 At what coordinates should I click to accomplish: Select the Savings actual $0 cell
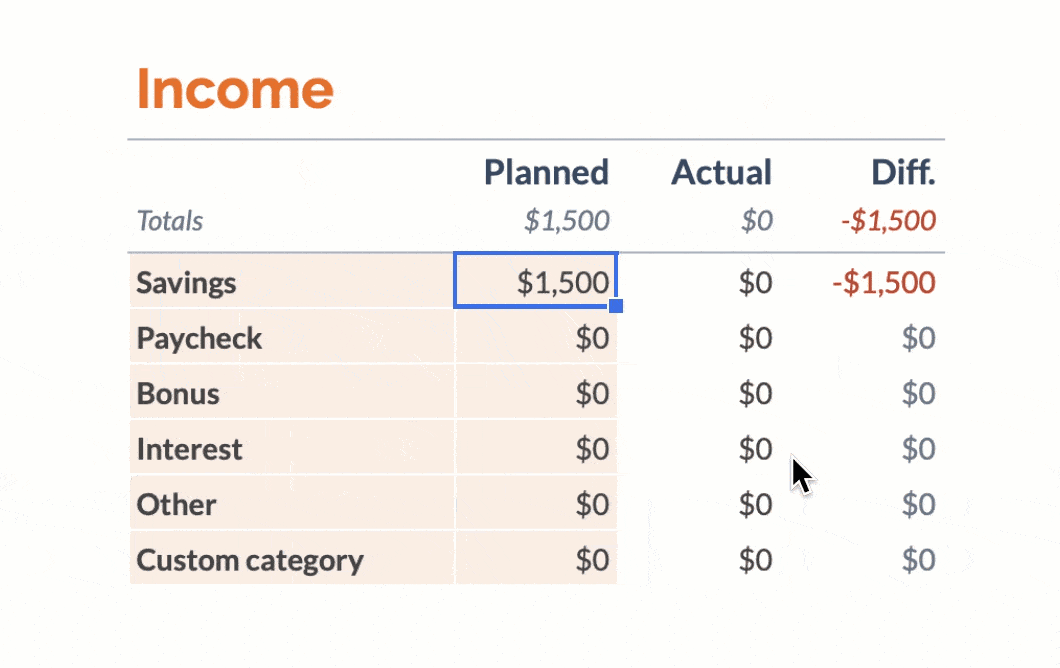pos(755,282)
